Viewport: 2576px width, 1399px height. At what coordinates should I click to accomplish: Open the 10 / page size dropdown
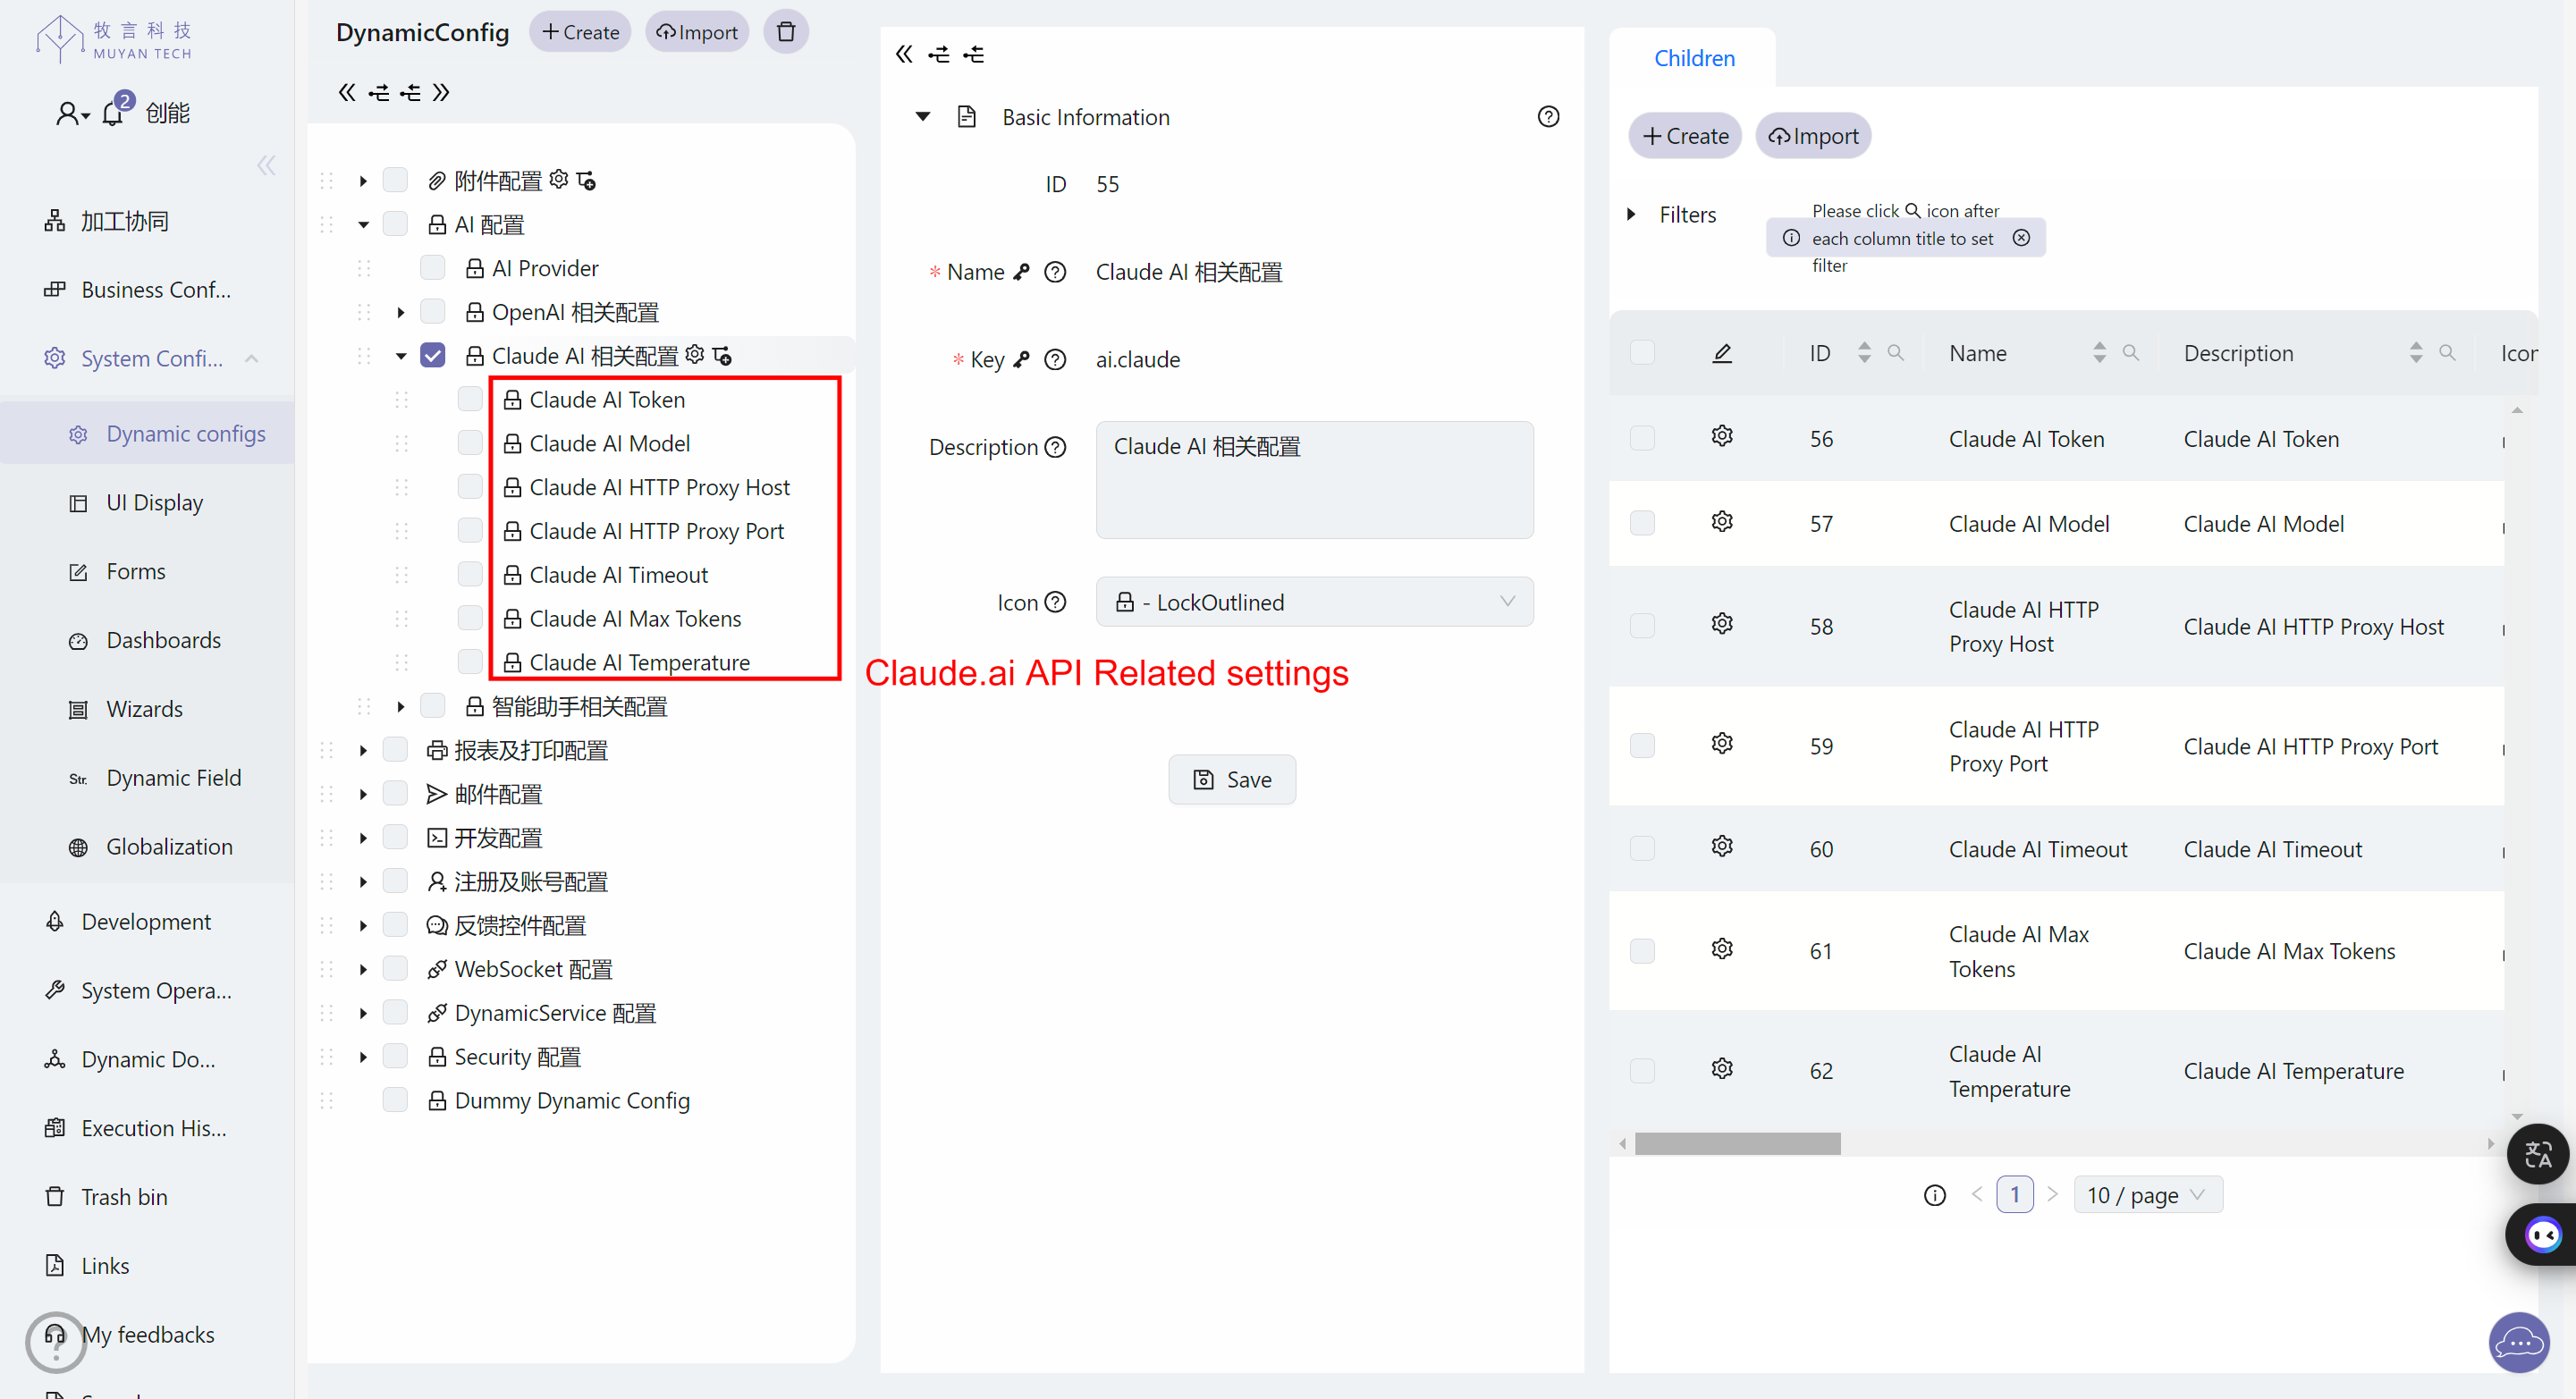tap(2147, 1195)
